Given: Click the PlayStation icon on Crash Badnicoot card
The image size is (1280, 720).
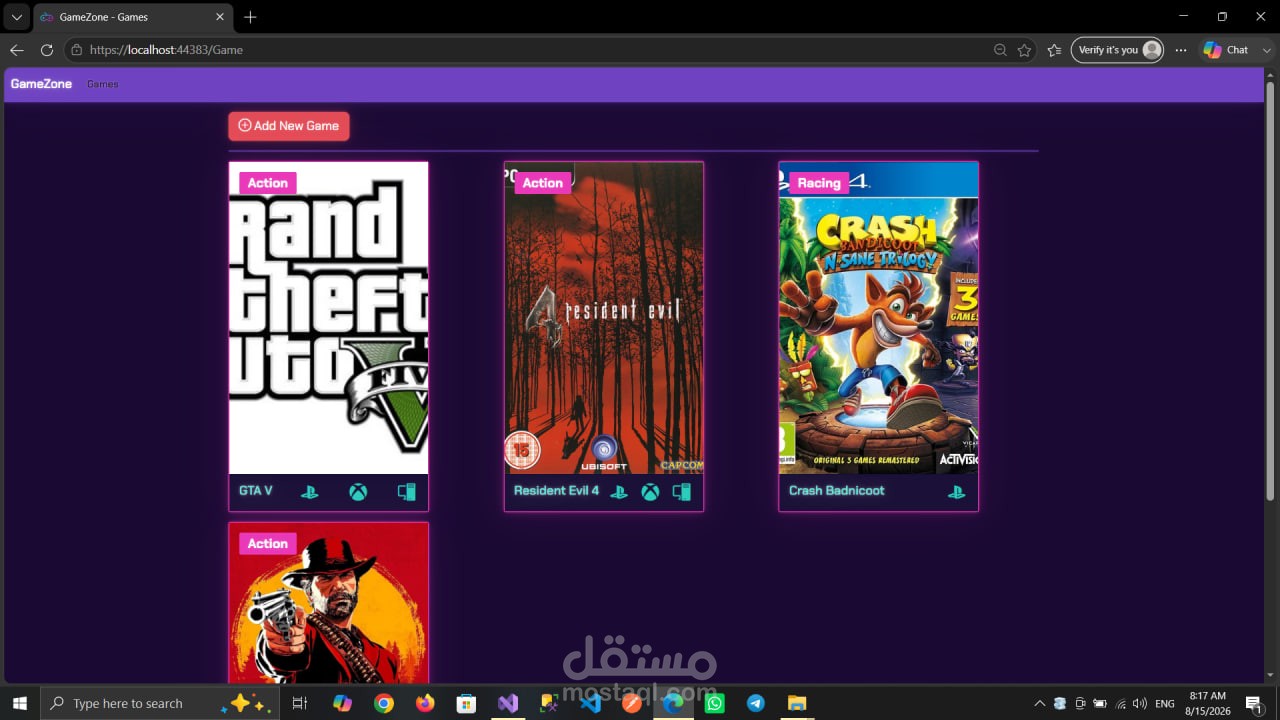Looking at the screenshot, I should (957, 492).
